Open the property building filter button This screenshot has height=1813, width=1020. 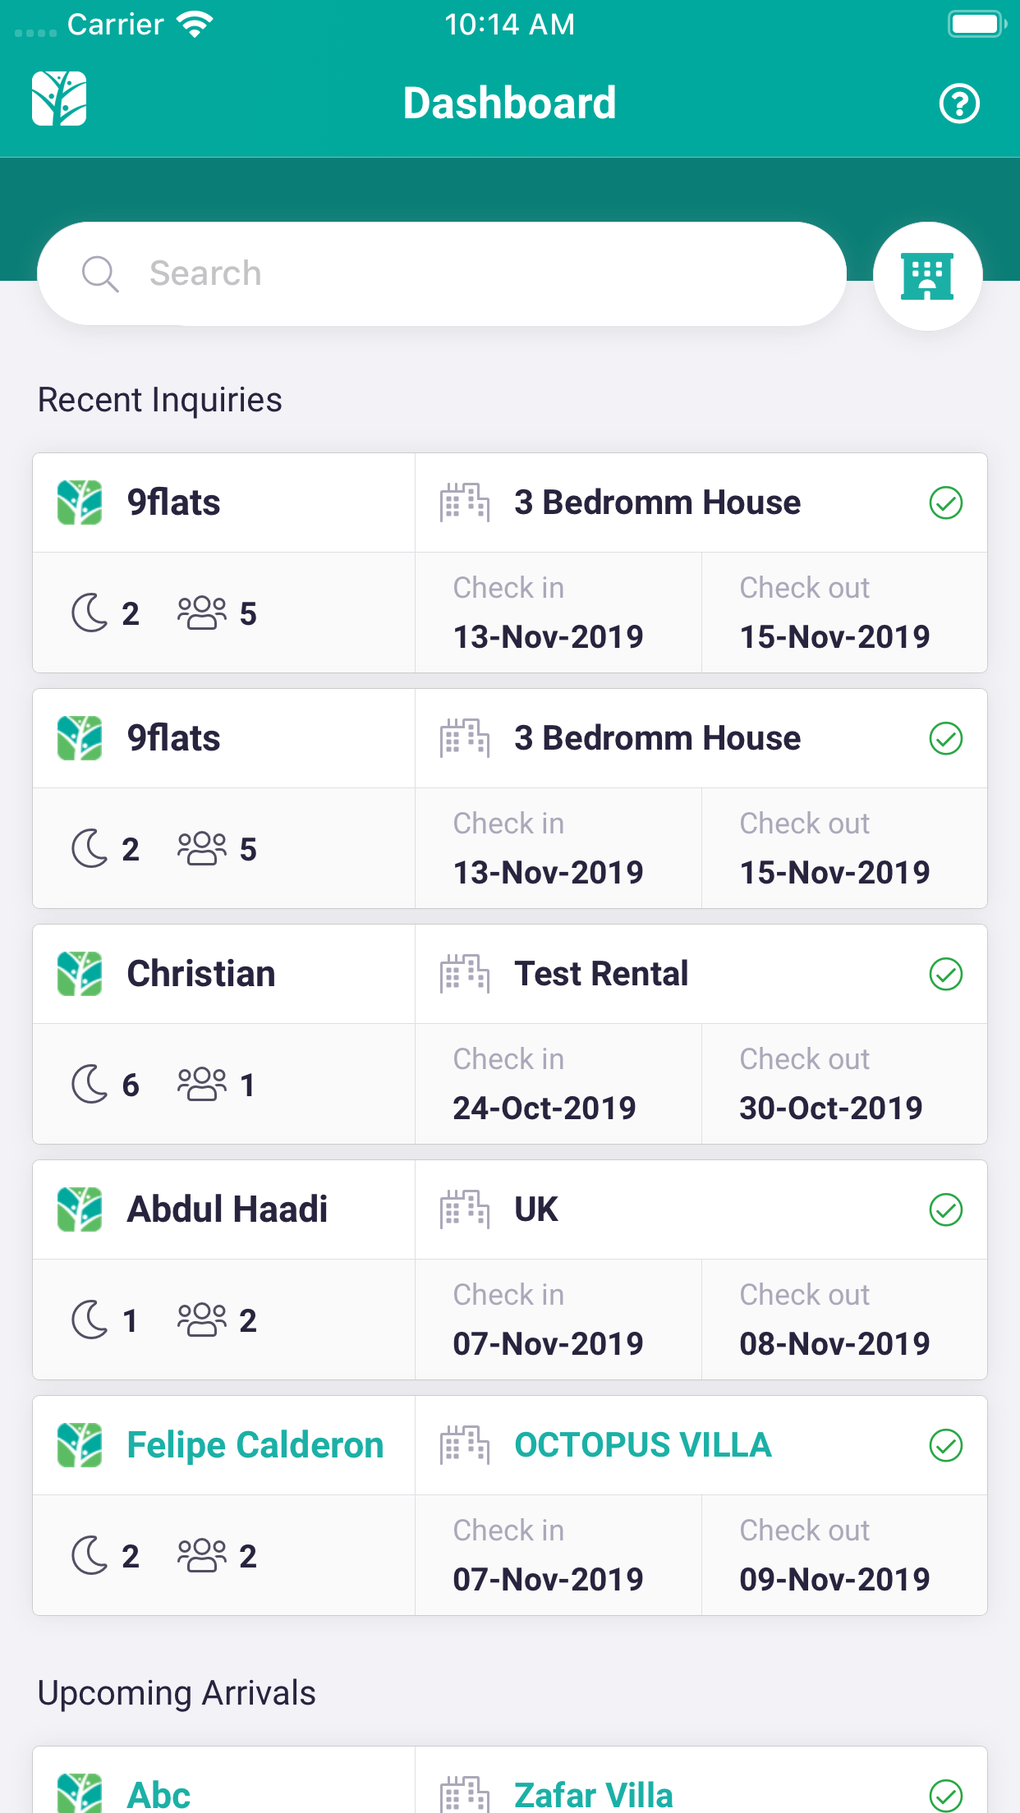point(927,276)
